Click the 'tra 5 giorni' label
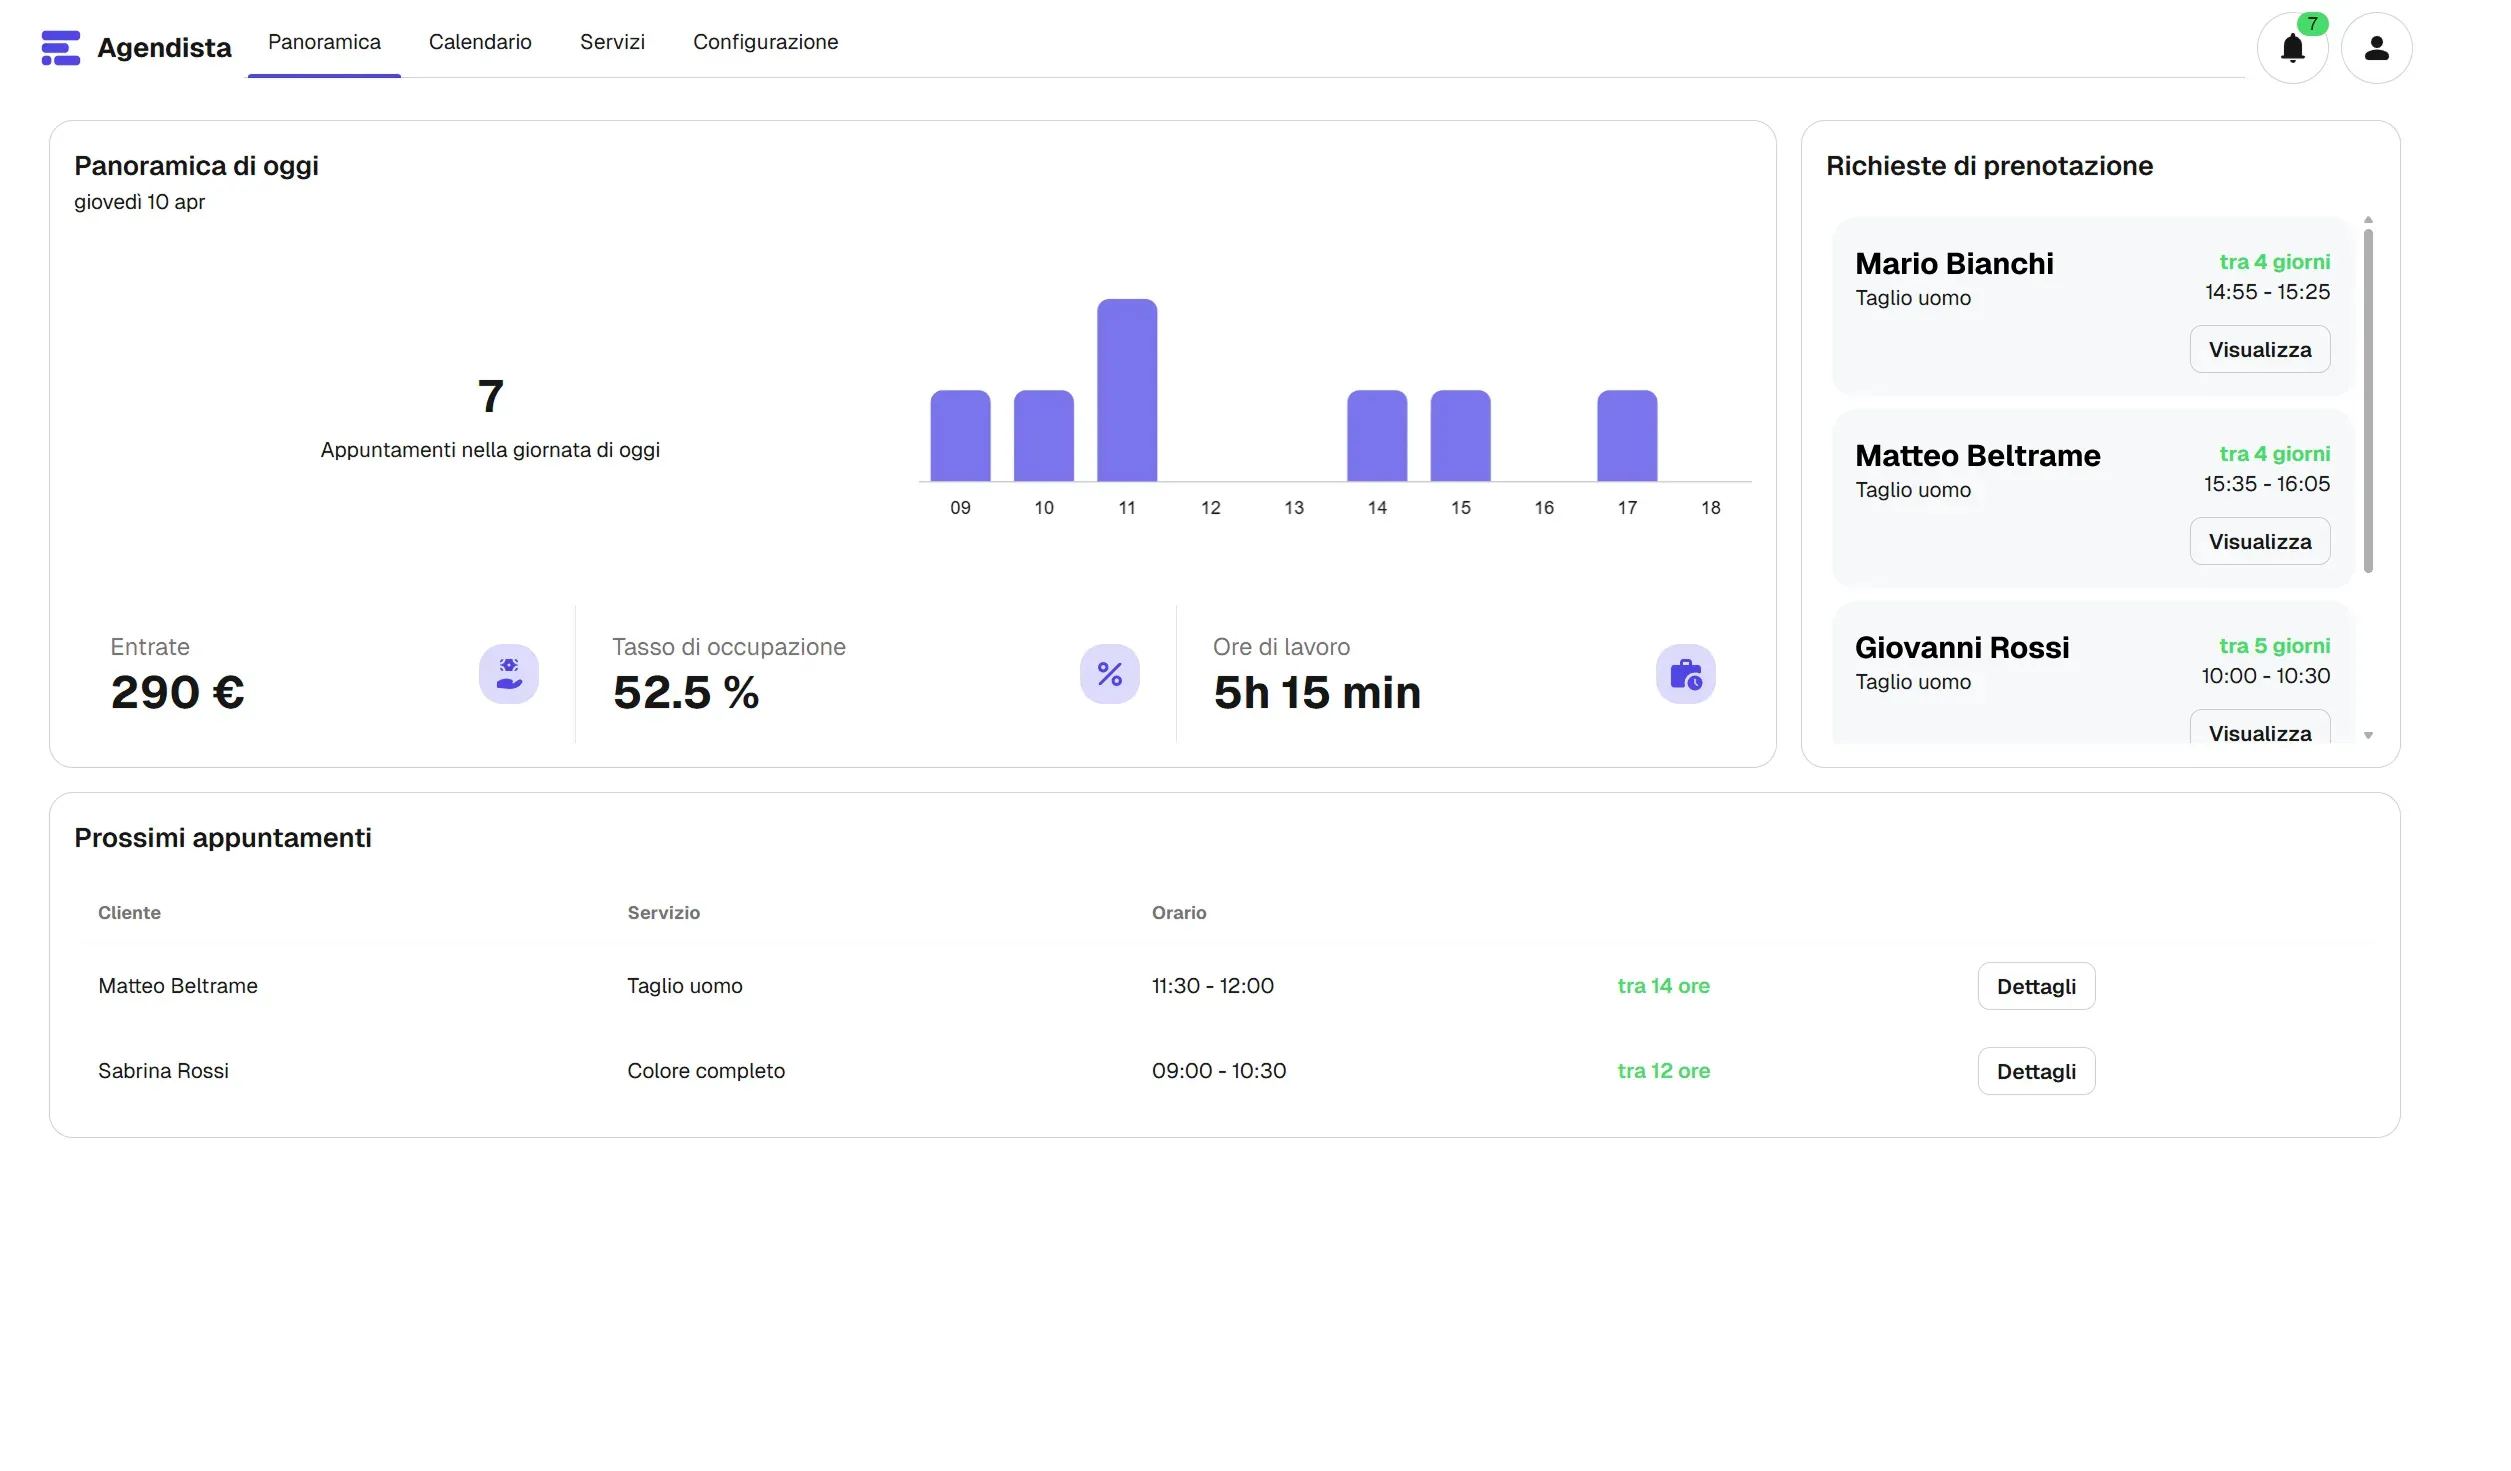Viewport: 2511px width, 1471px height. [x=2275, y=646]
